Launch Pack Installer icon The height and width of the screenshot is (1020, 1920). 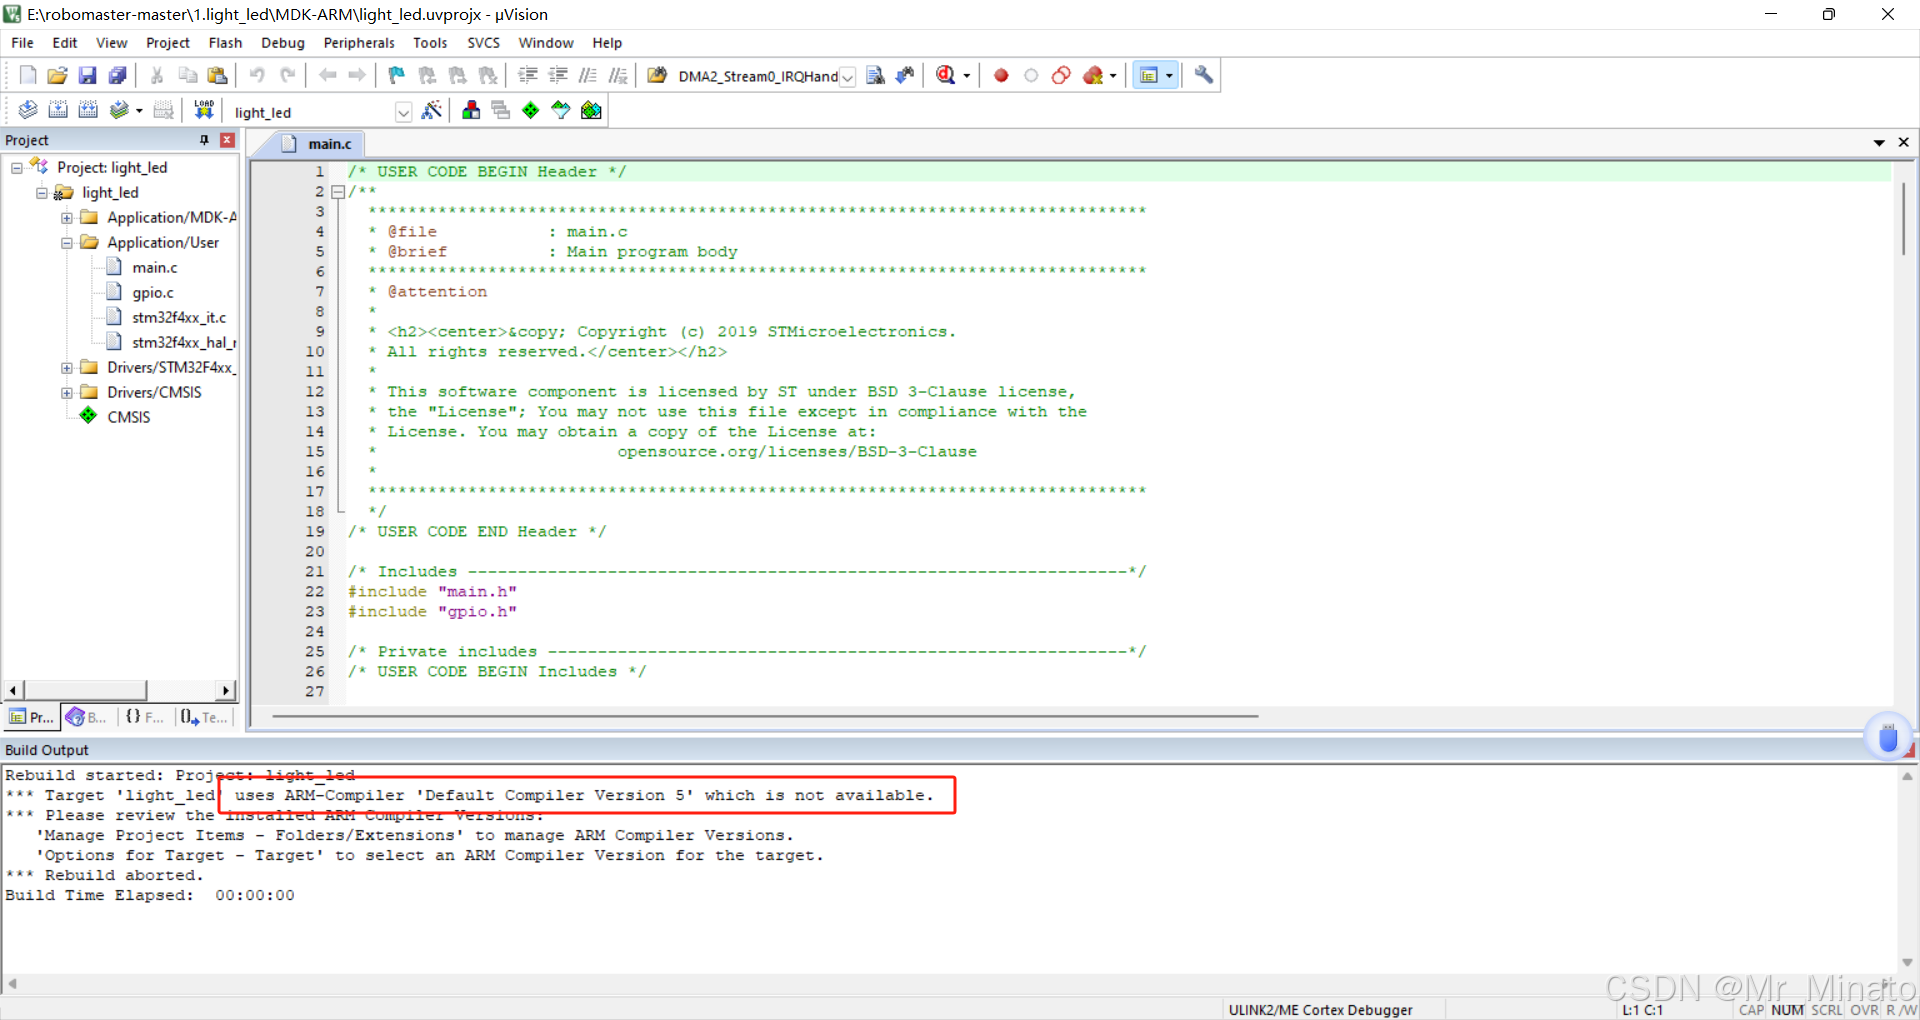[x=591, y=110]
